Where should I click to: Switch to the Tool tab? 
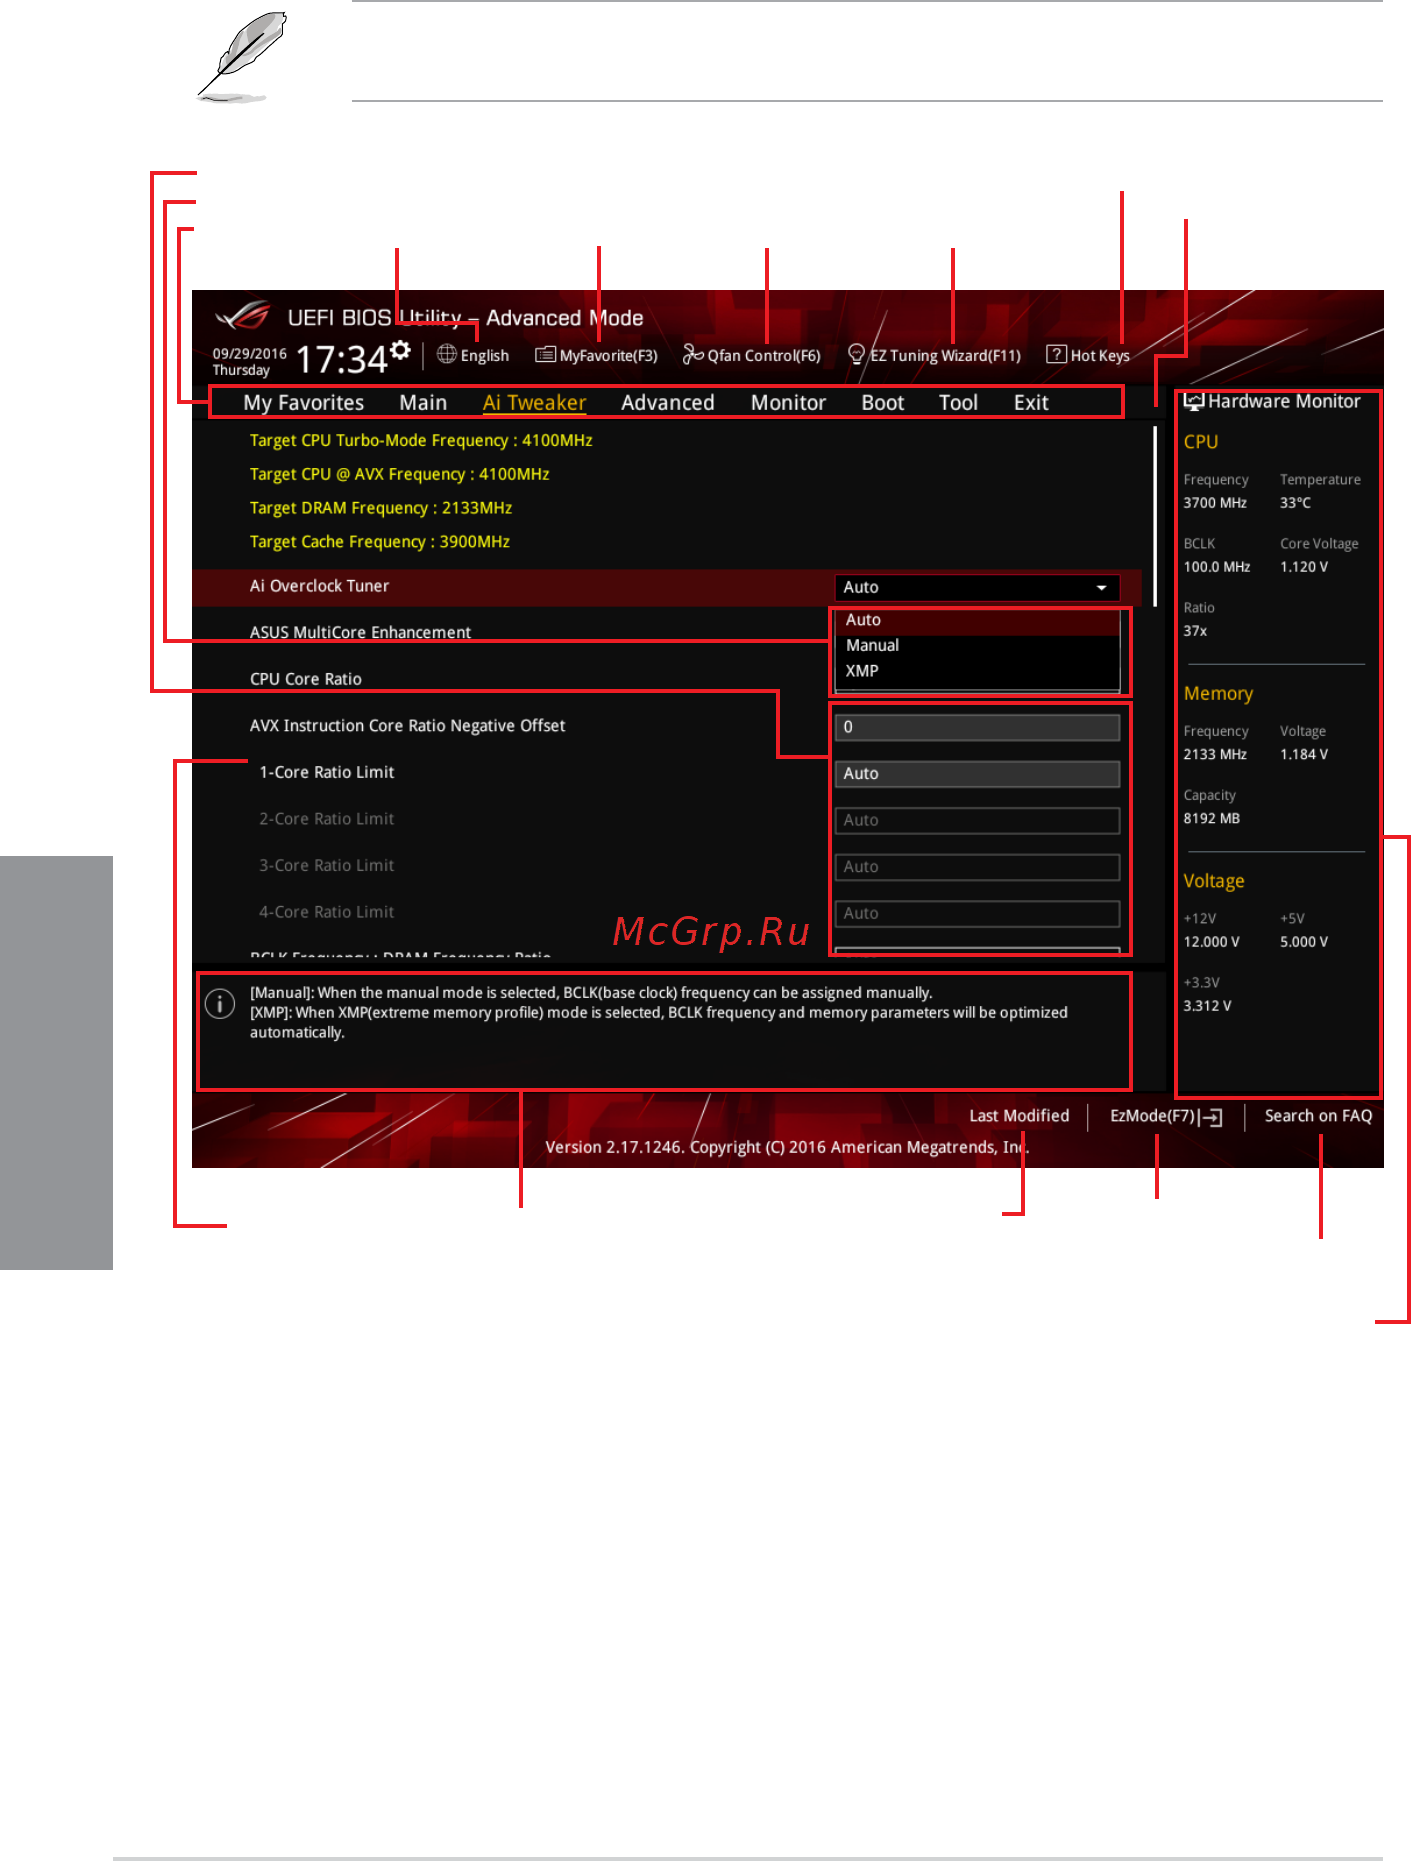point(958,403)
